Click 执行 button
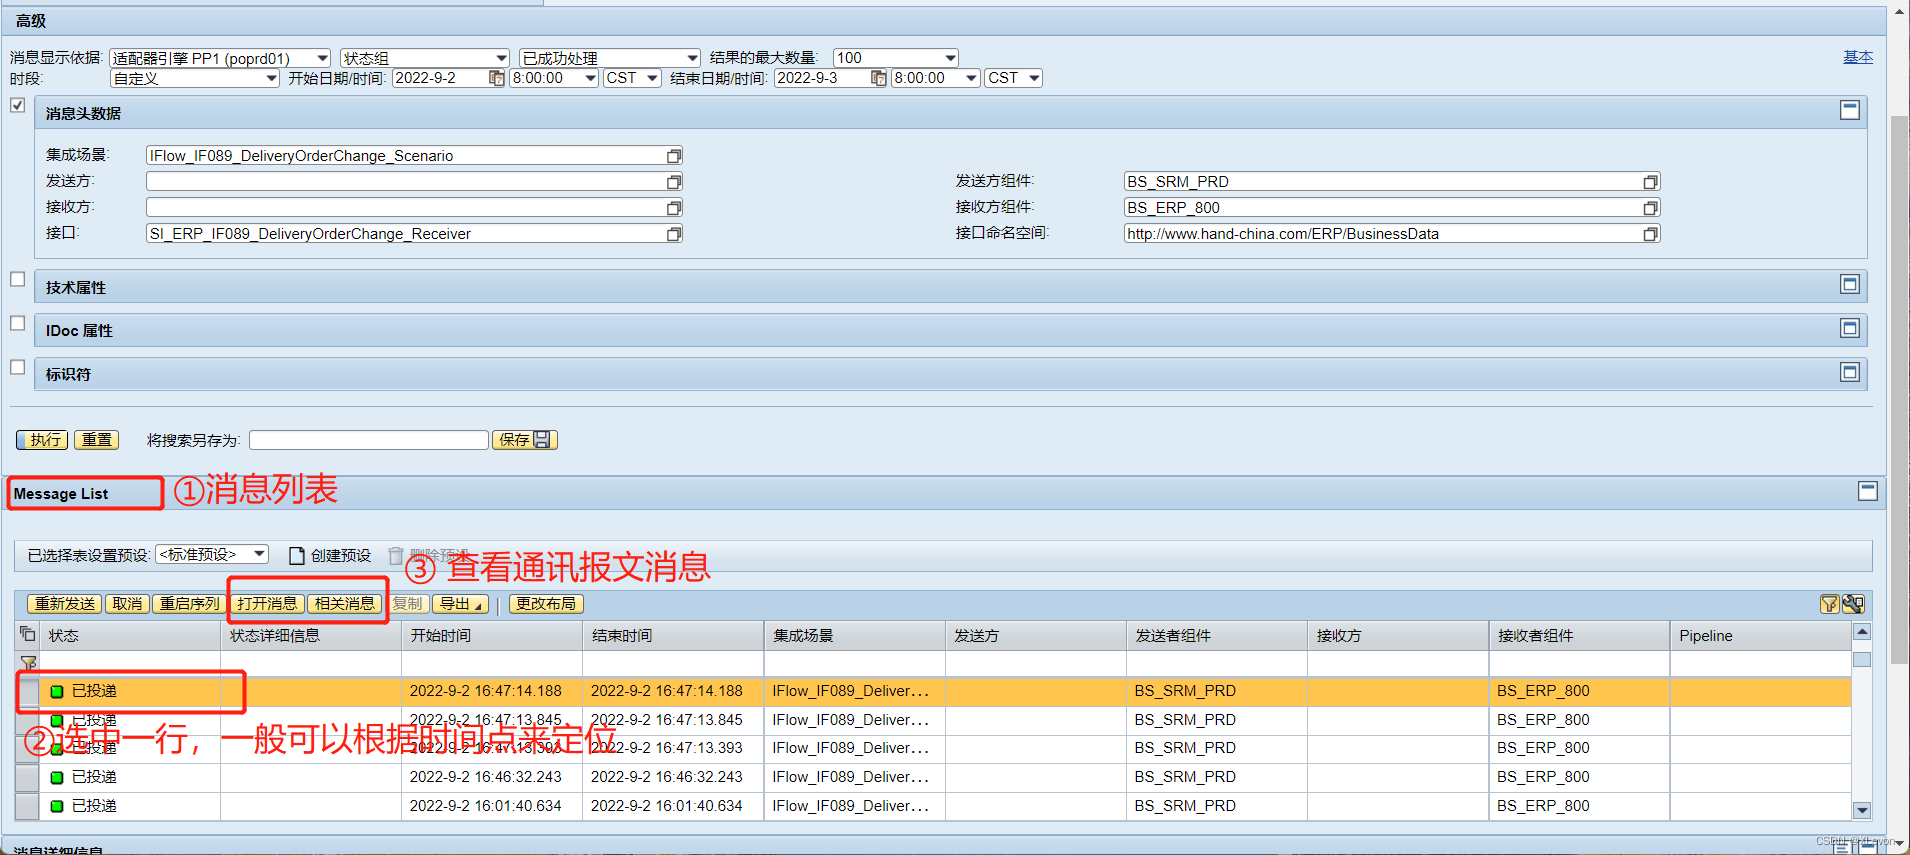Screen dimensions: 1910x855 43,440
